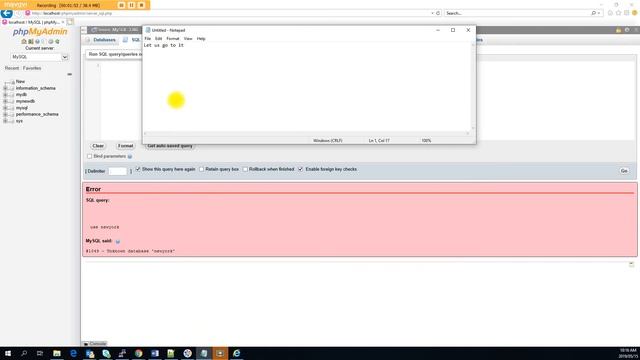This screenshot has height=360, width=640.
Task: Open the Recent navigation link
Action: point(12,68)
